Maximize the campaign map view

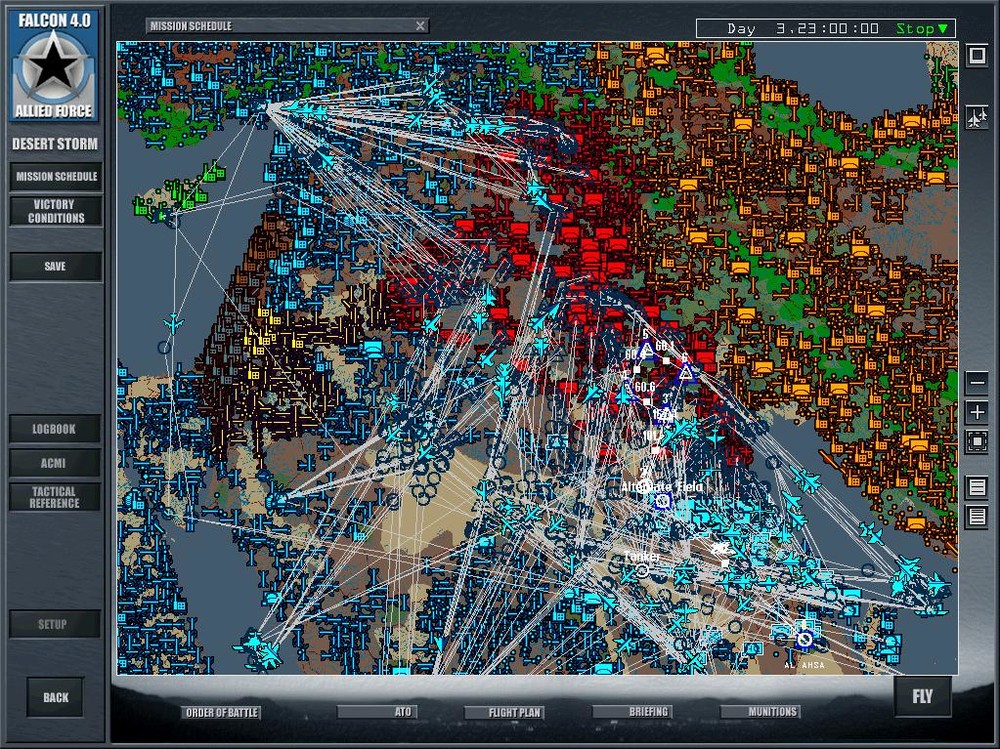pos(977,56)
